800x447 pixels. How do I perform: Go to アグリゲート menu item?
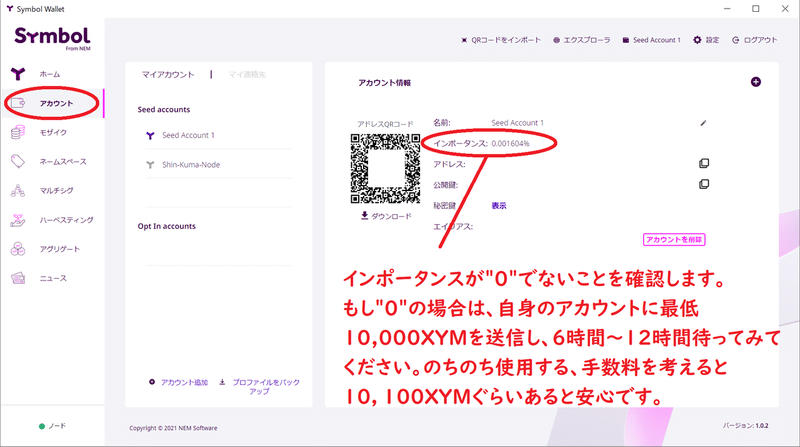(60, 249)
